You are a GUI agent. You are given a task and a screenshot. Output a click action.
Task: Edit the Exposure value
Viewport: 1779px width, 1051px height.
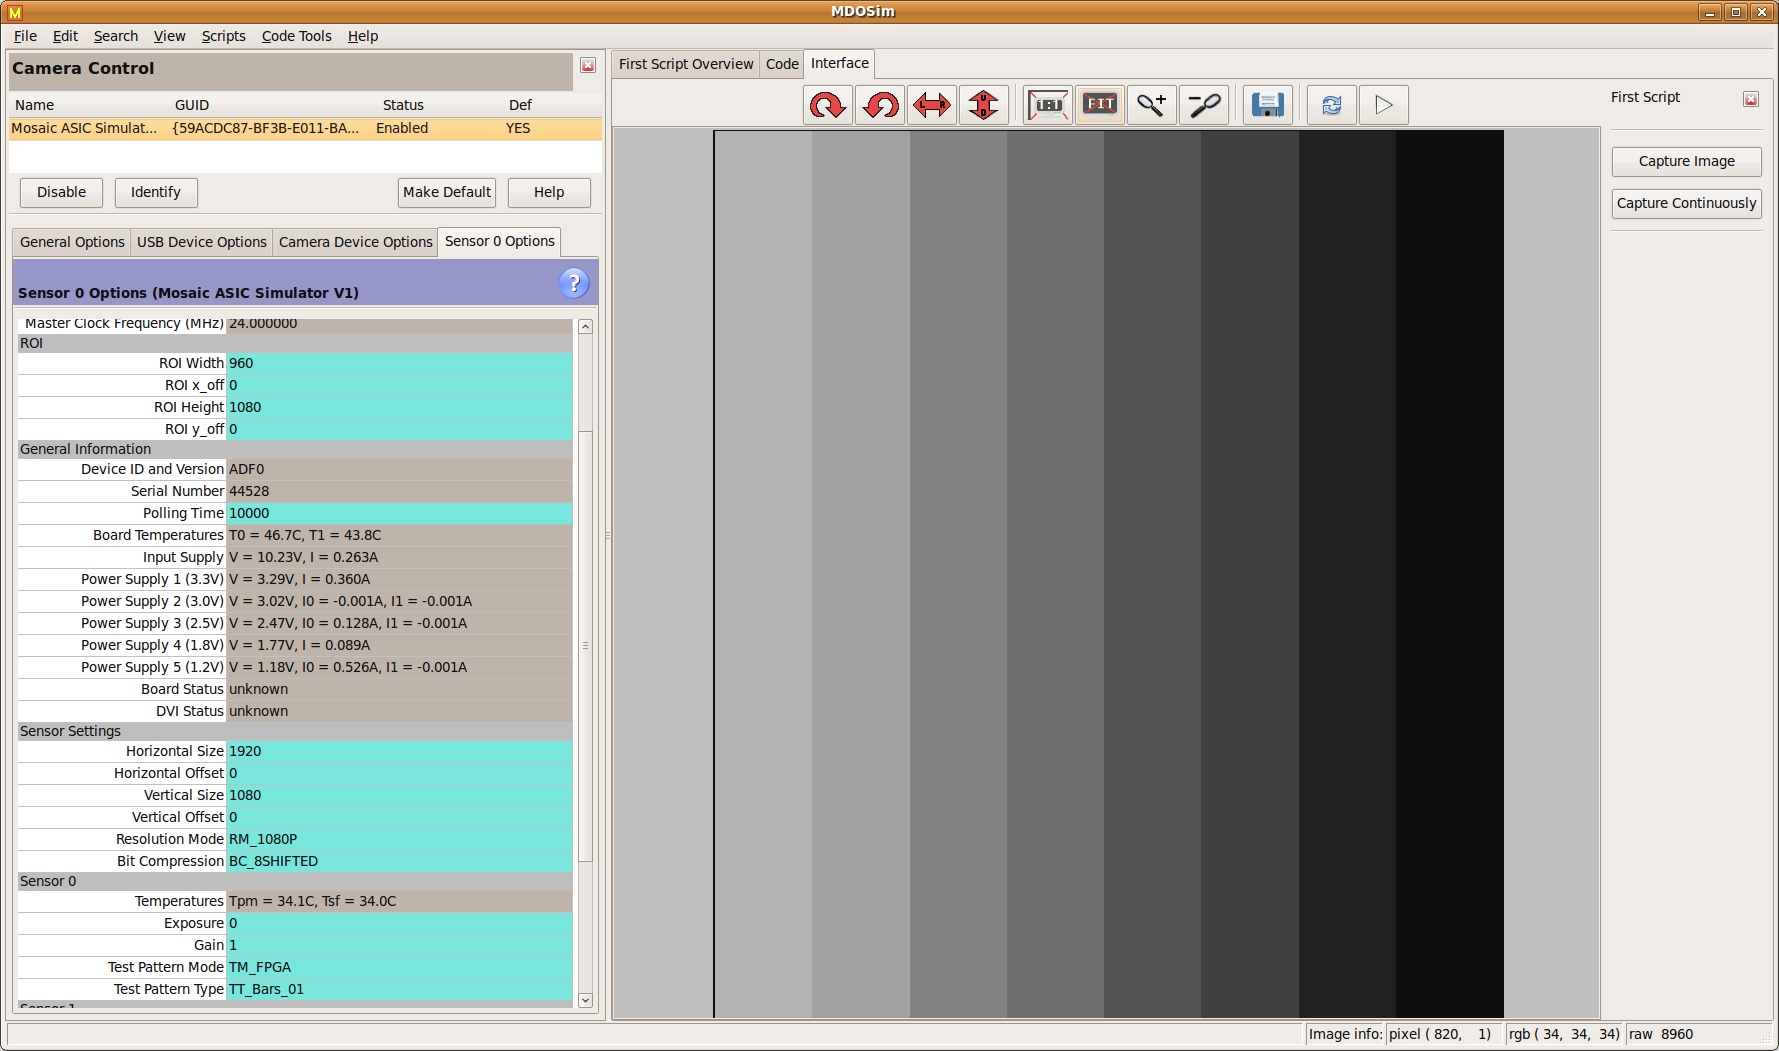pyautogui.click(x=399, y=923)
